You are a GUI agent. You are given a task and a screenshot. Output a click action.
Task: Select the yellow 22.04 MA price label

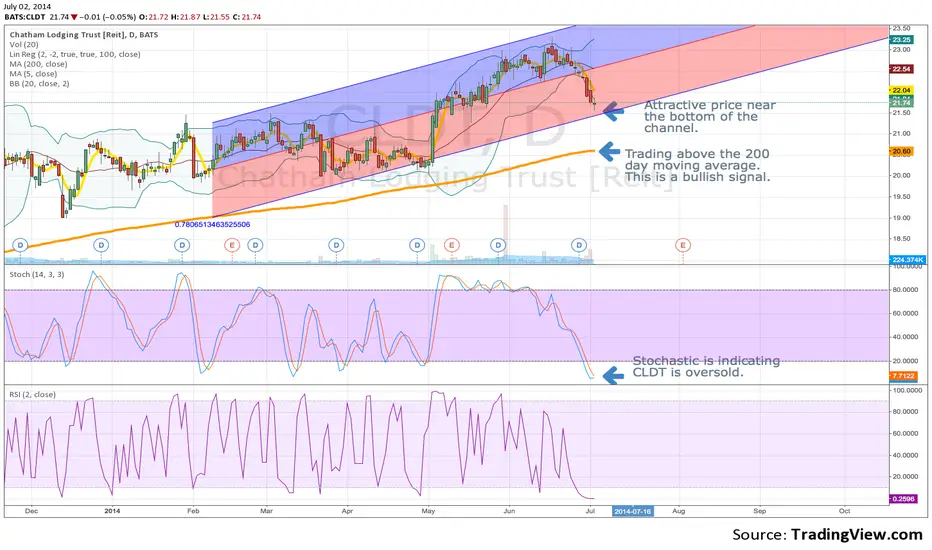pyautogui.click(x=901, y=90)
